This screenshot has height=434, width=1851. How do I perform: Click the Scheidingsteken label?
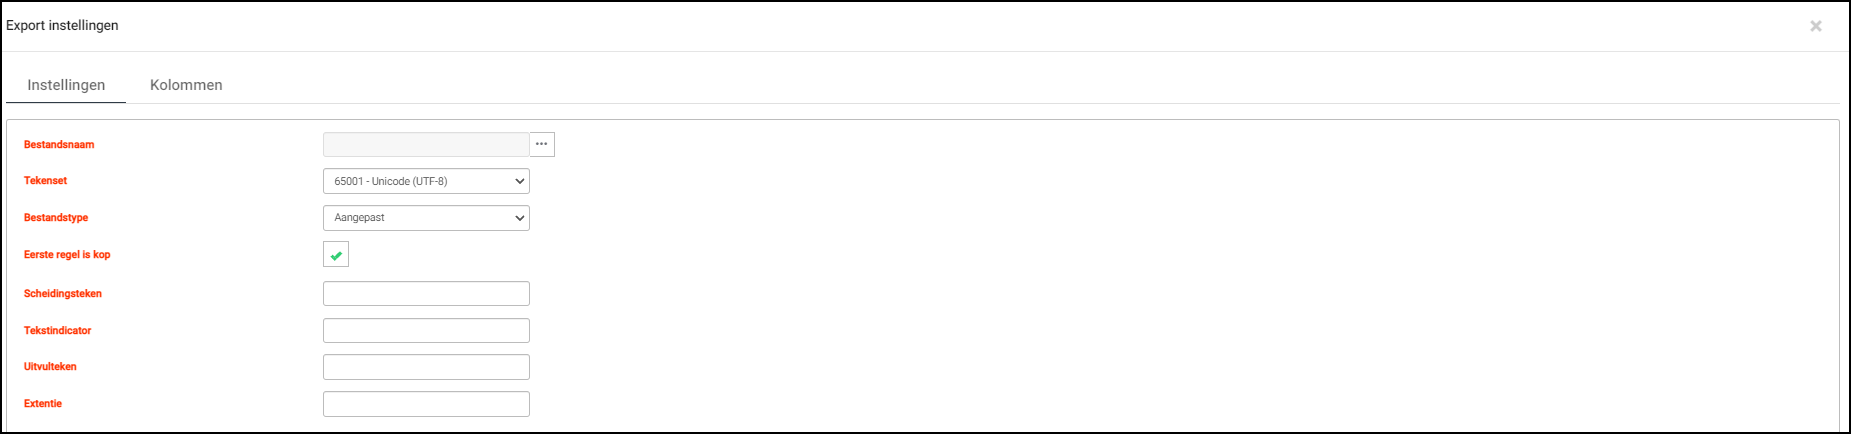(x=63, y=294)
